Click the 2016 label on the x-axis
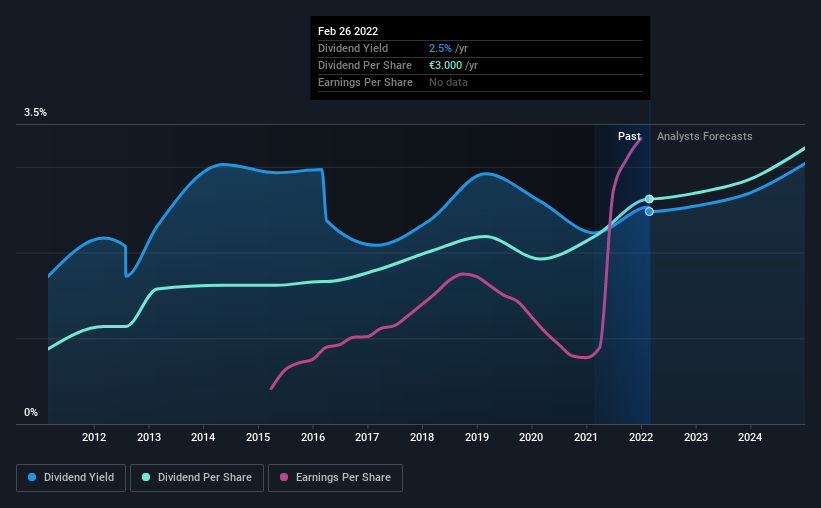Screen dimensions: 821x508 pos(313,437)
